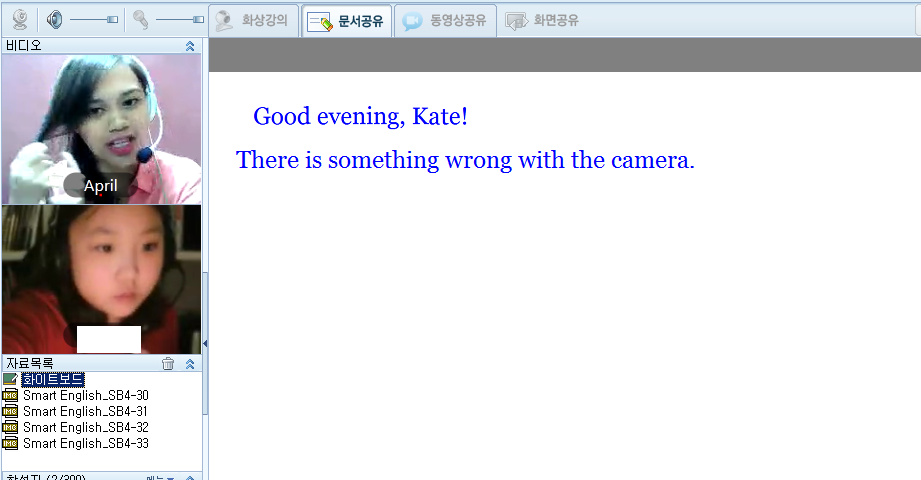Collapse the 자료목록 panel
Viewport: 921px width, 480px height.
pyautogui.click(x=190, y=364)
